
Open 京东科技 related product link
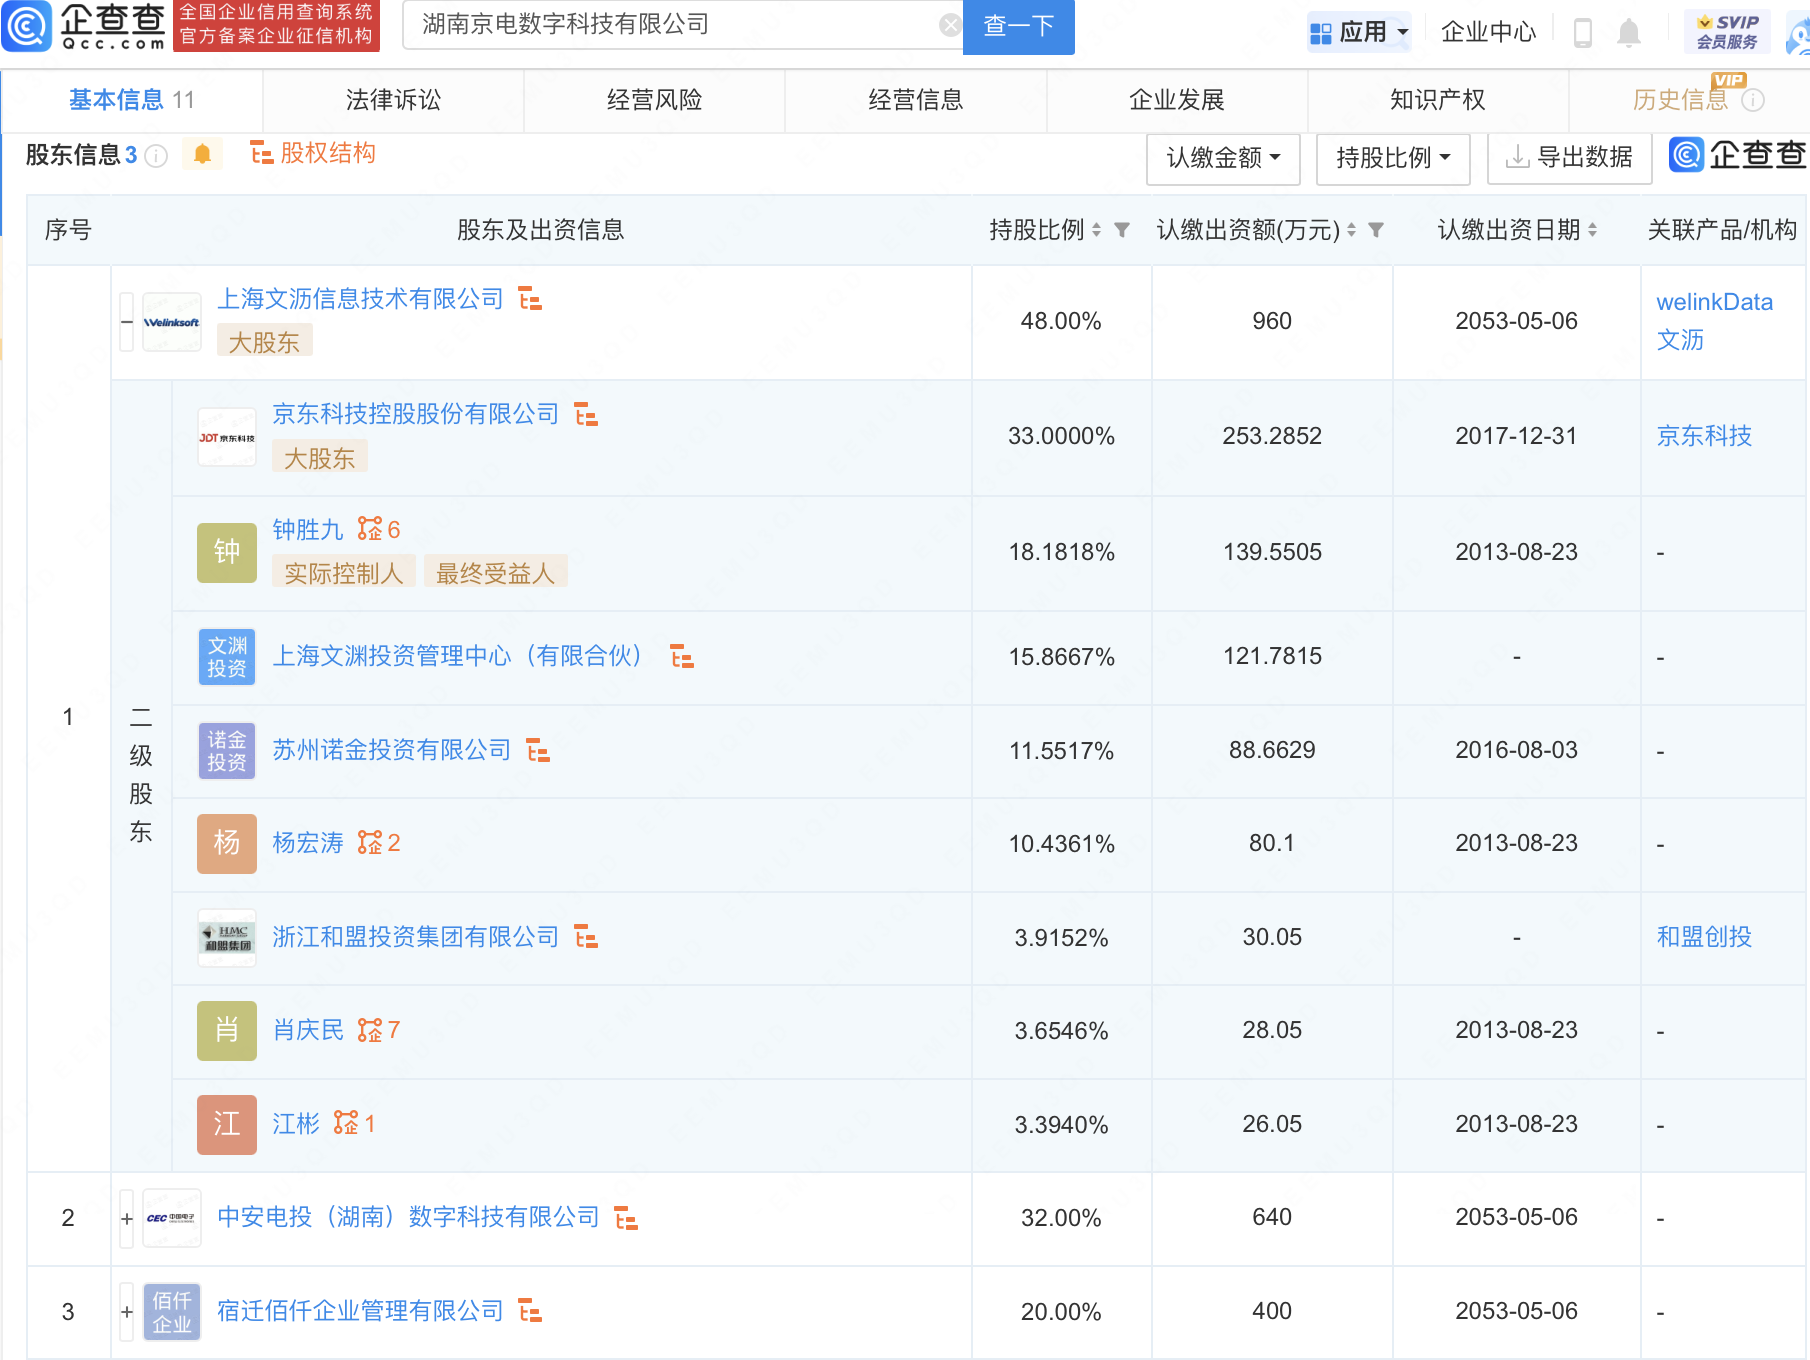(x=1704, y=436)
